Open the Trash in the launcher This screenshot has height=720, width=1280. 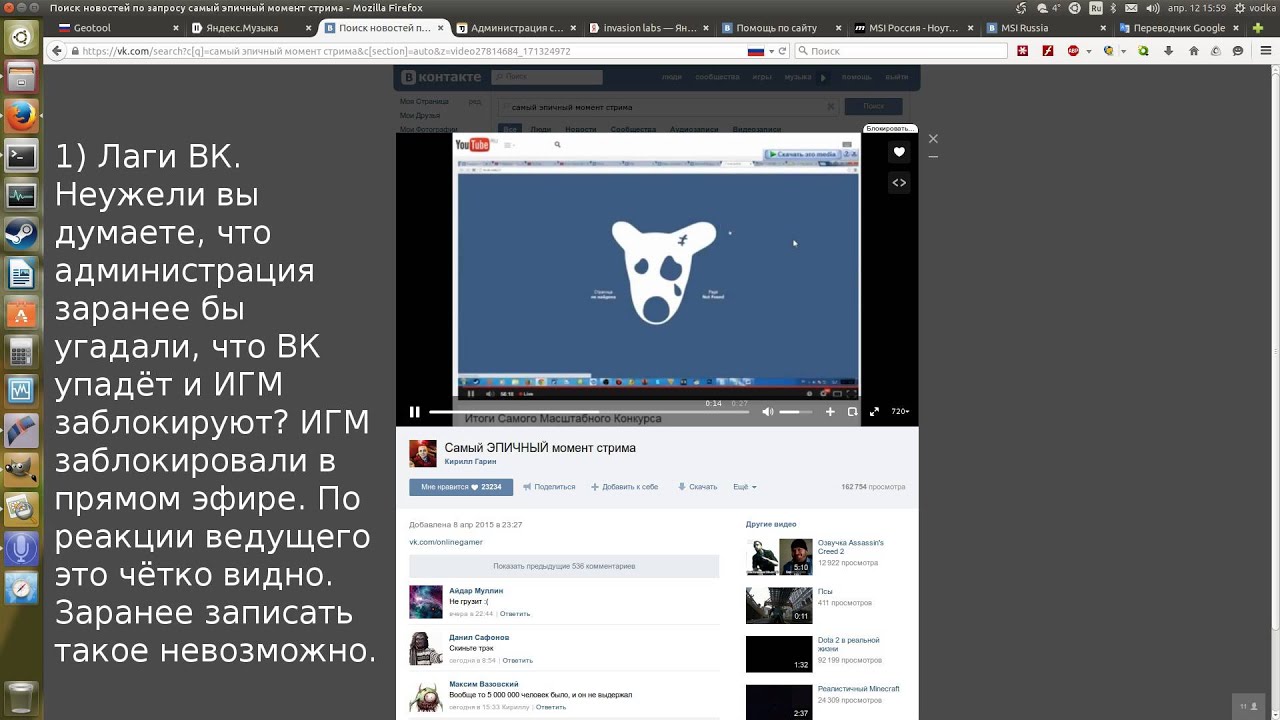[21, 698]
